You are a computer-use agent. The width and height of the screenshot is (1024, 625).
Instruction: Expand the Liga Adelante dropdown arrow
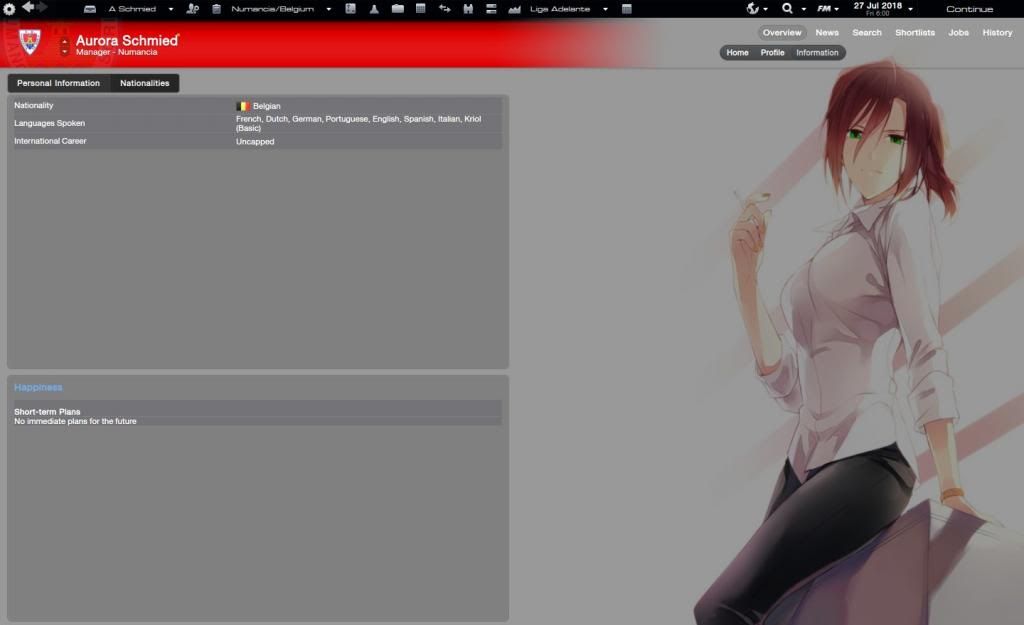605,9
